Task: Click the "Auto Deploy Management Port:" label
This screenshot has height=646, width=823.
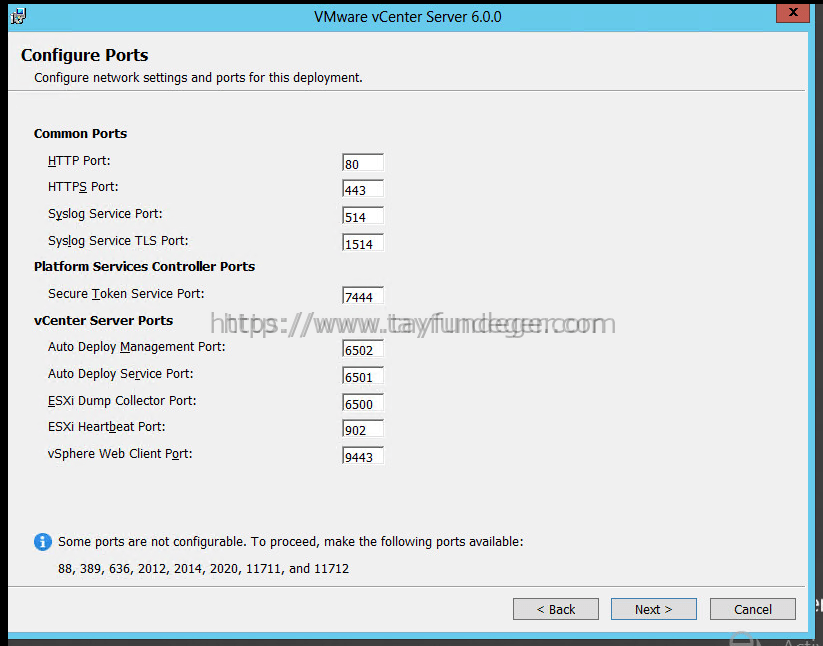Action: [136, 347]
